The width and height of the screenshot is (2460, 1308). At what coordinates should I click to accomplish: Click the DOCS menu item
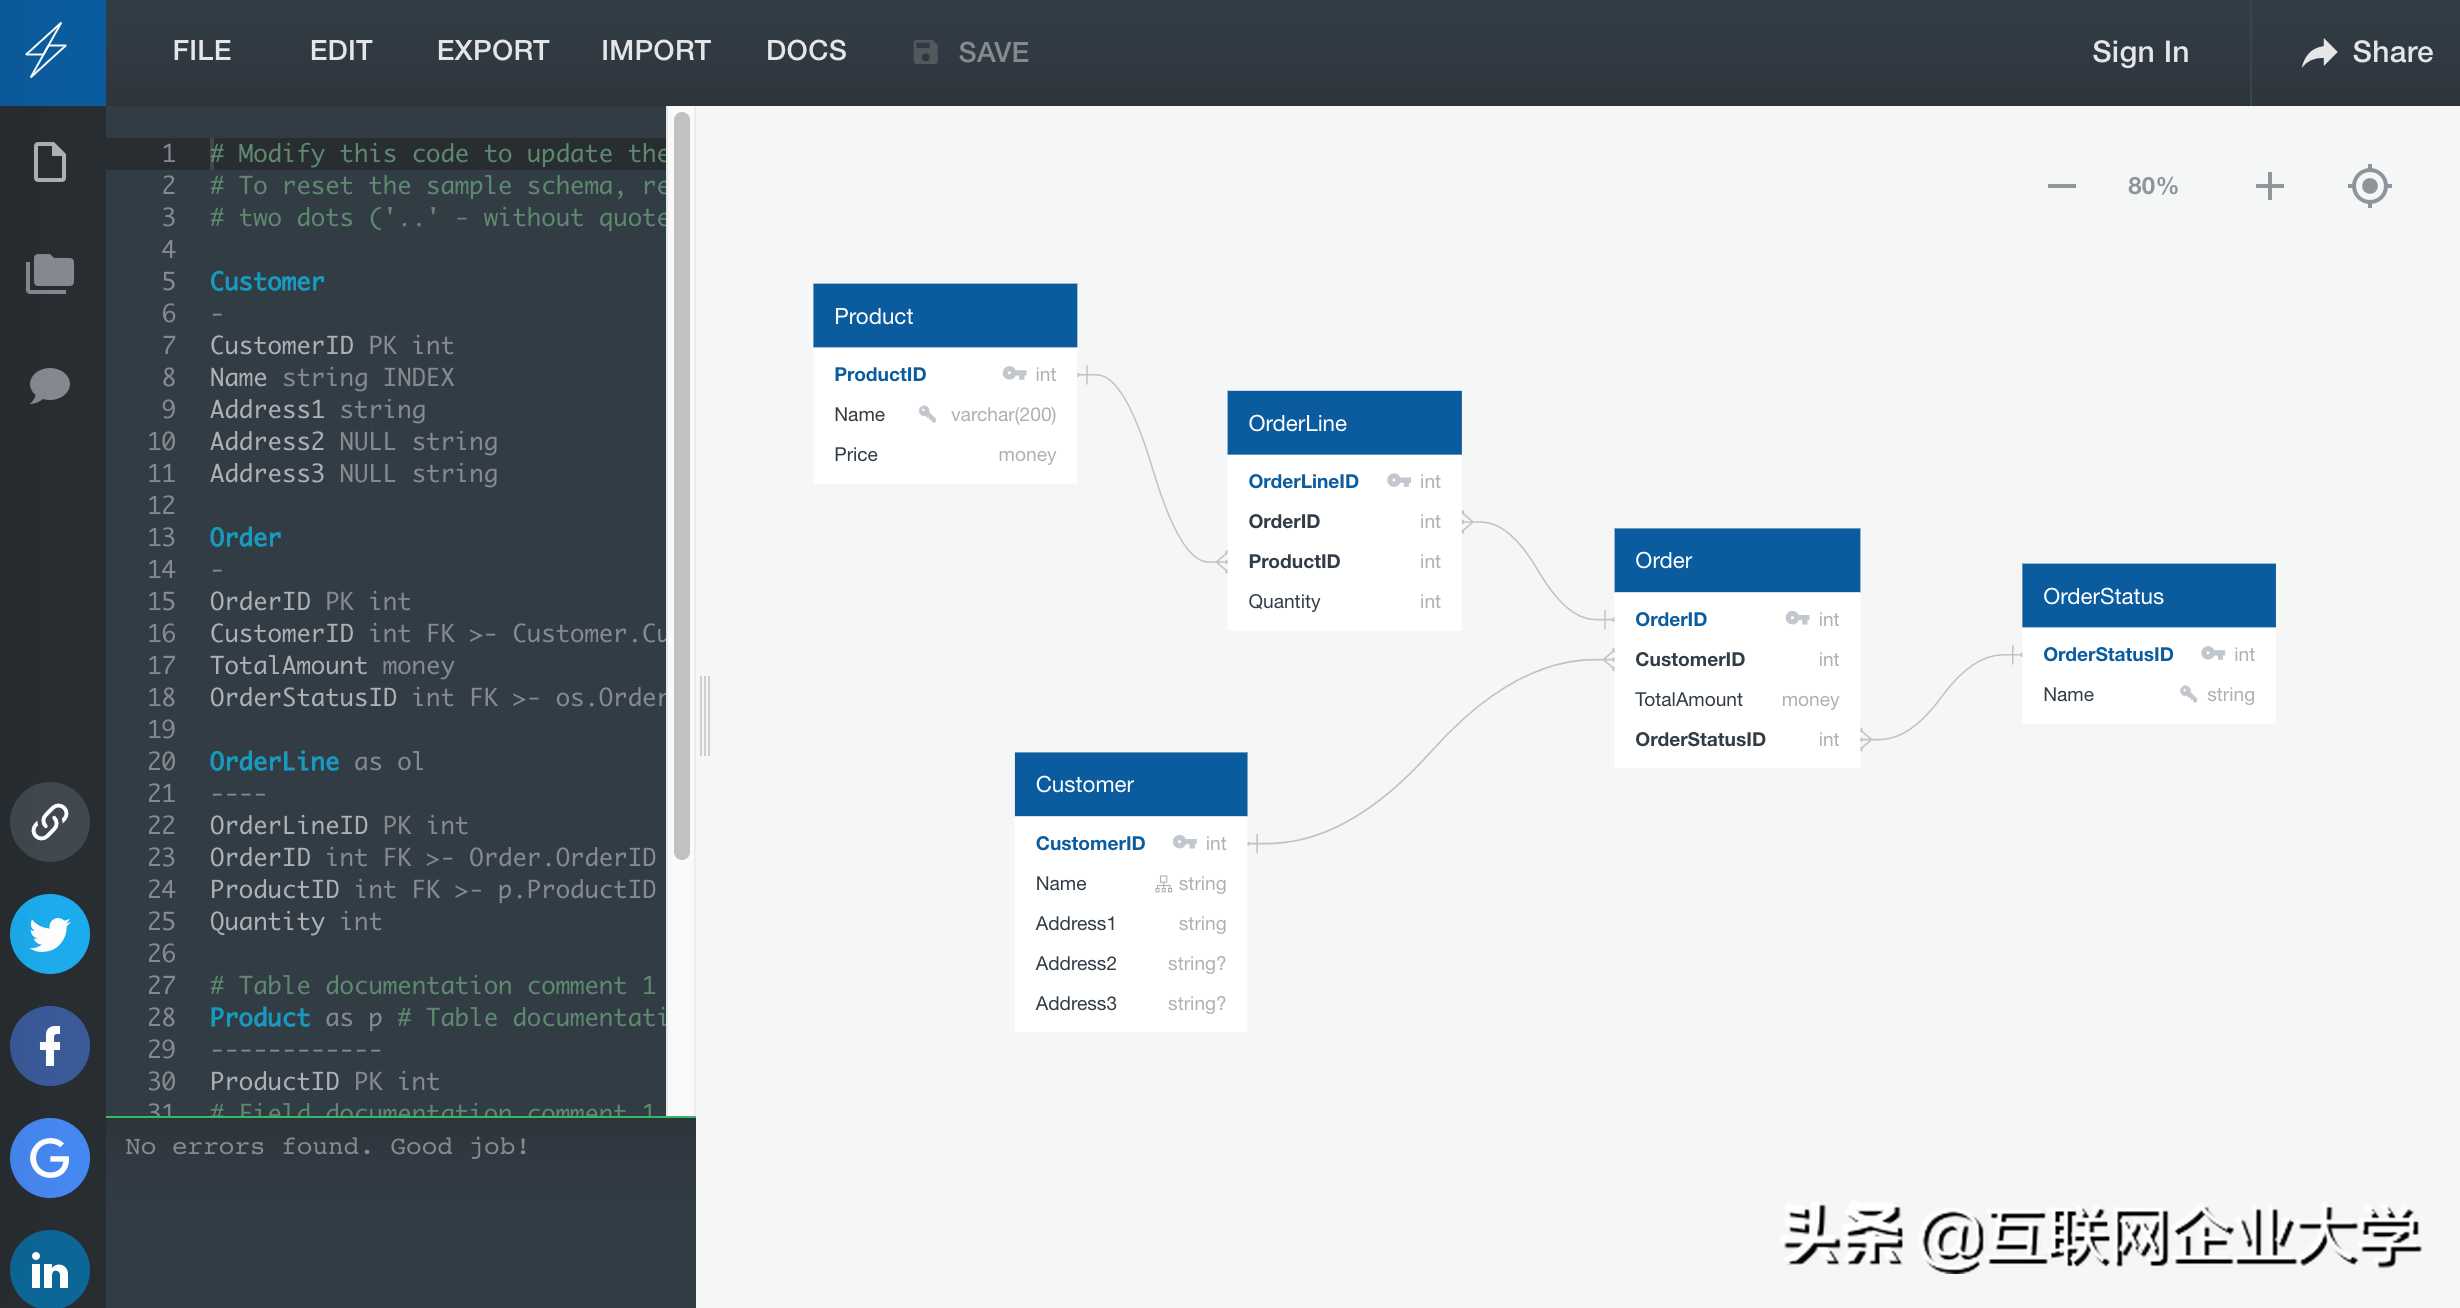click(805, 50)
